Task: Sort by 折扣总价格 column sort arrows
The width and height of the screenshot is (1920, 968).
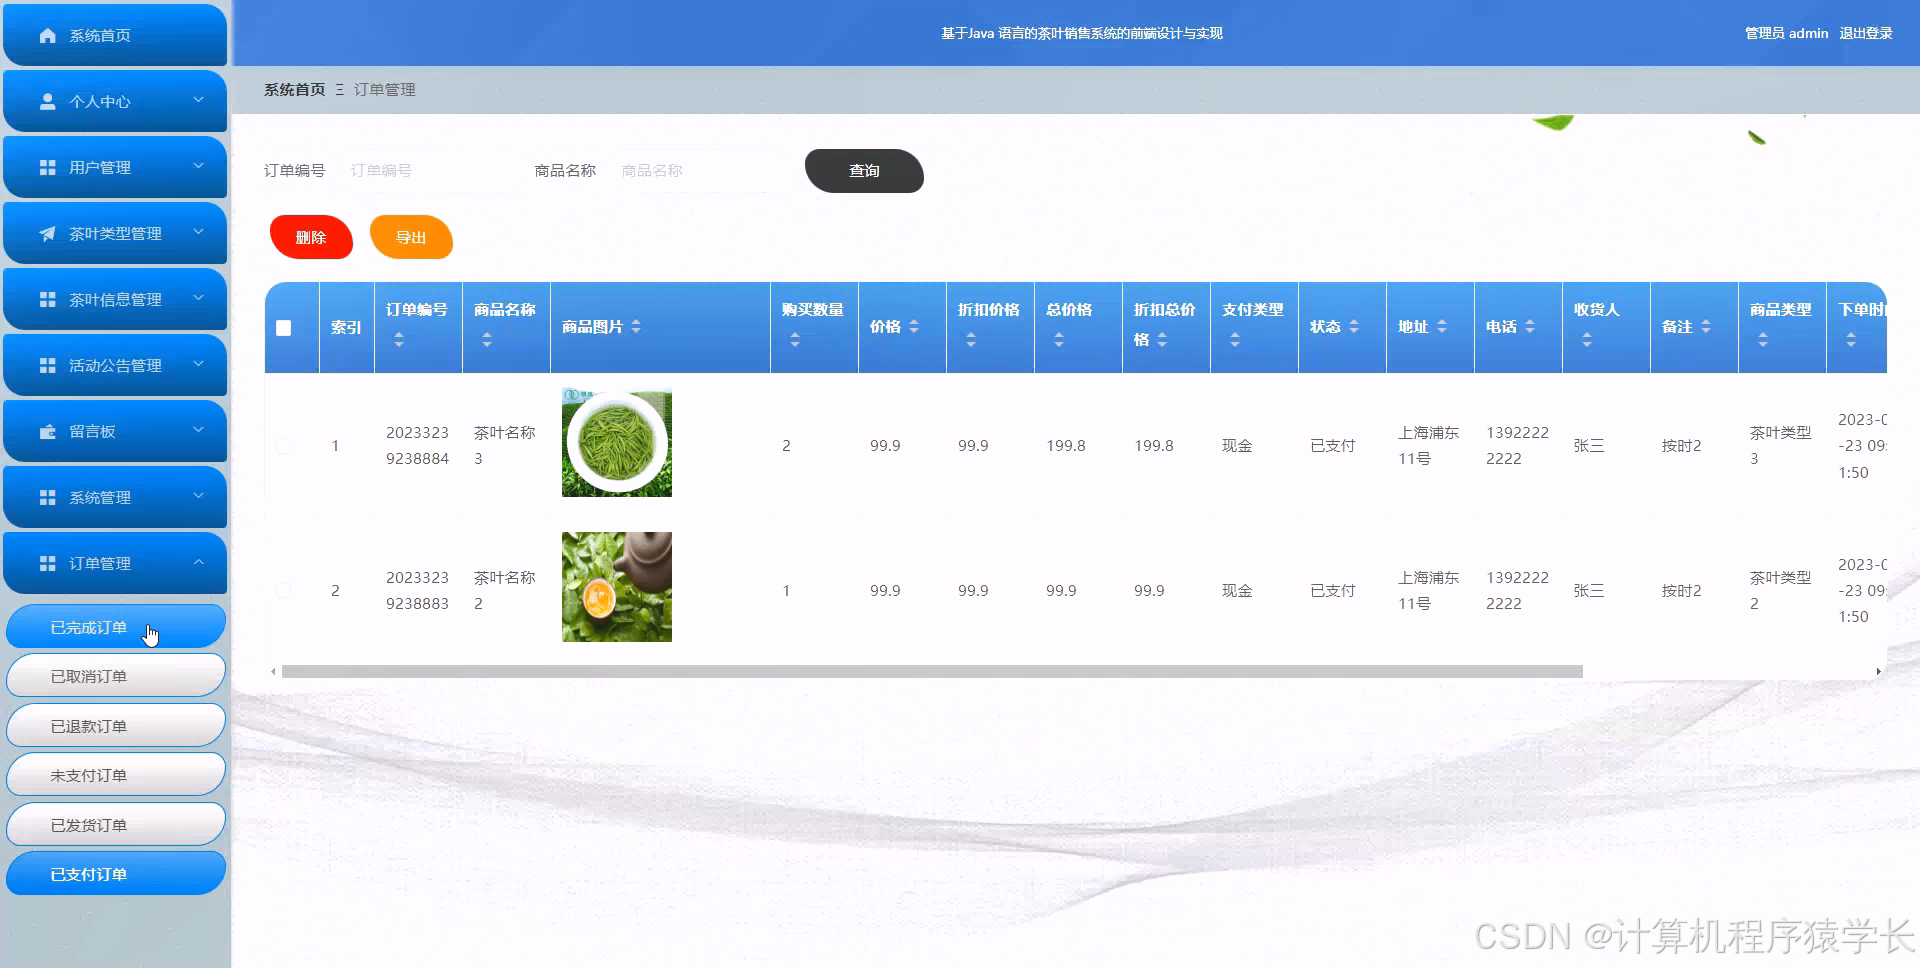Action: [x=1162, y=340]
